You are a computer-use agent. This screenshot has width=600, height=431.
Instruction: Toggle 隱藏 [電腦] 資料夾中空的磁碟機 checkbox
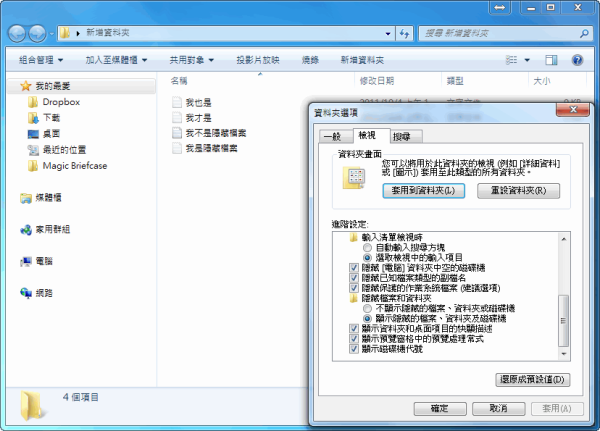click(354, 268)
